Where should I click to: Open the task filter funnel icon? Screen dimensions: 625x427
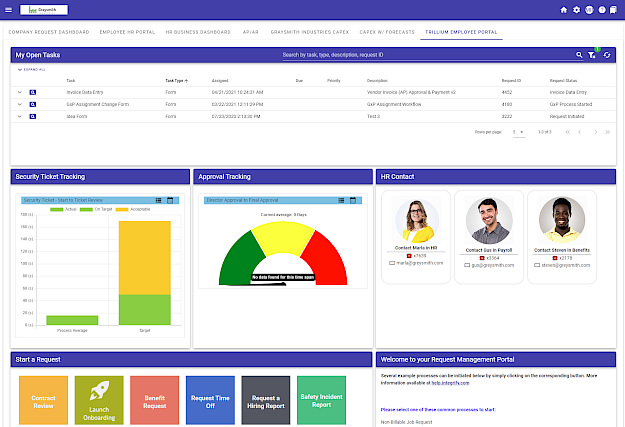tap(592, 55)
